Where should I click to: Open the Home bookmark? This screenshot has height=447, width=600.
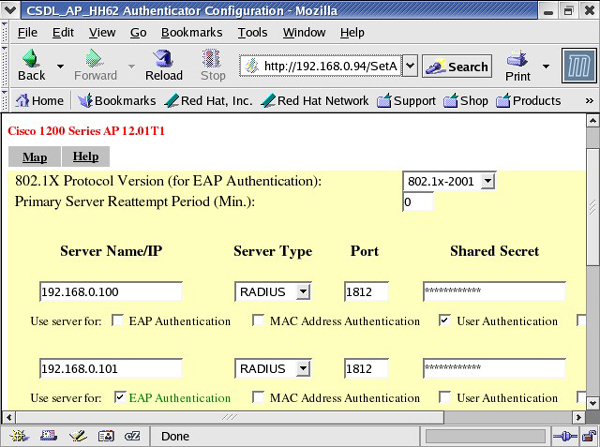pyautogui.click(x=39, y=100)
